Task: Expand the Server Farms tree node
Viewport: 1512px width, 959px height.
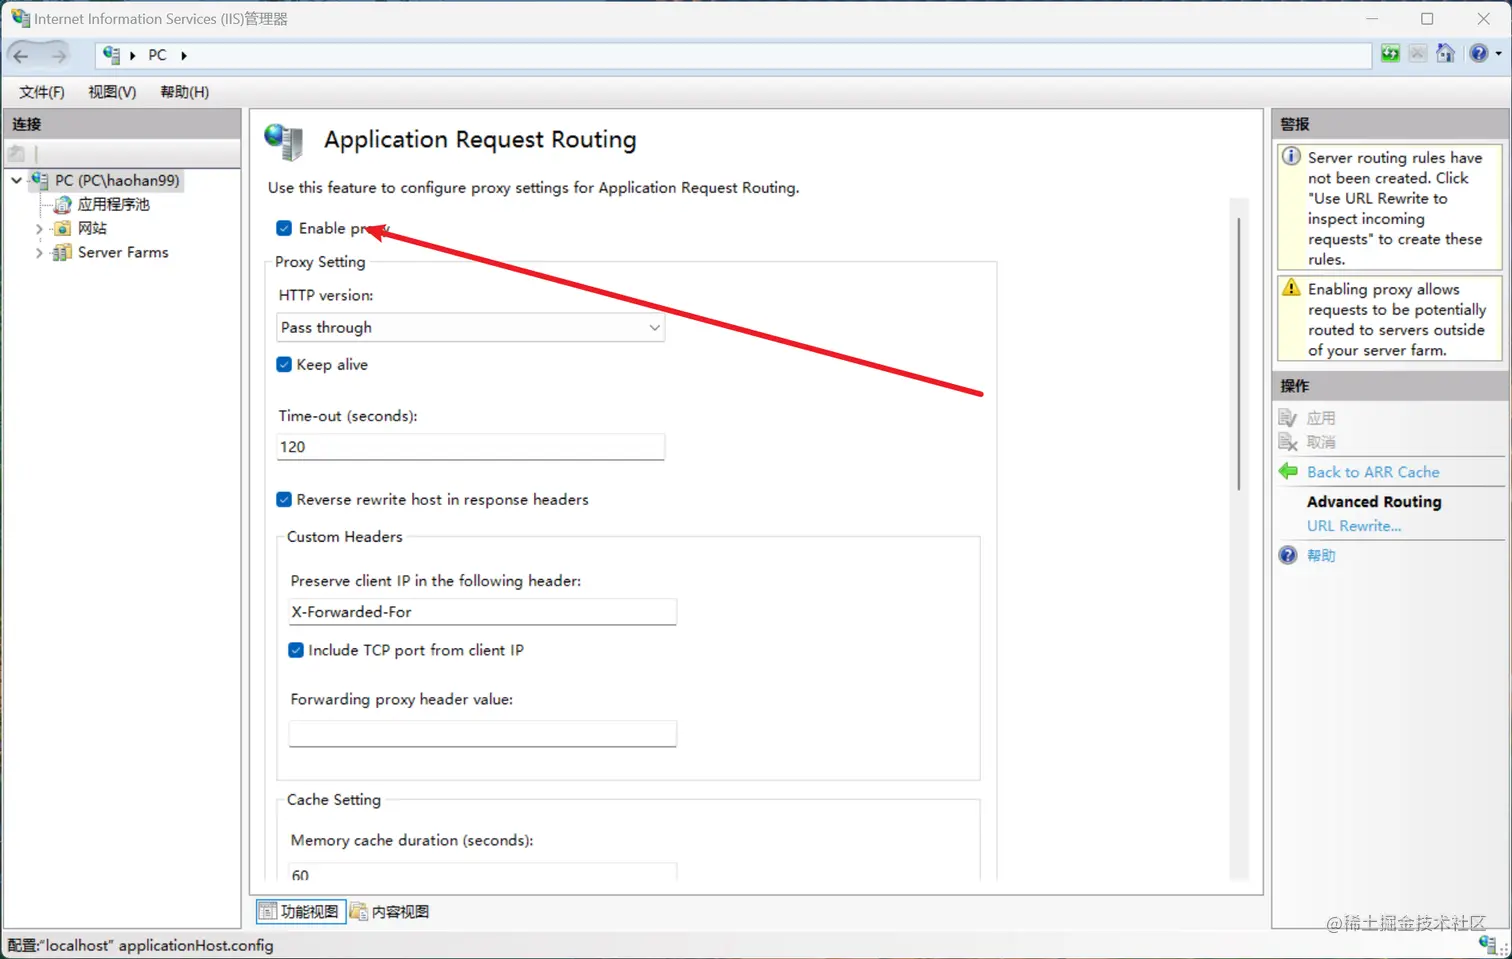Action: pos(39,253)
